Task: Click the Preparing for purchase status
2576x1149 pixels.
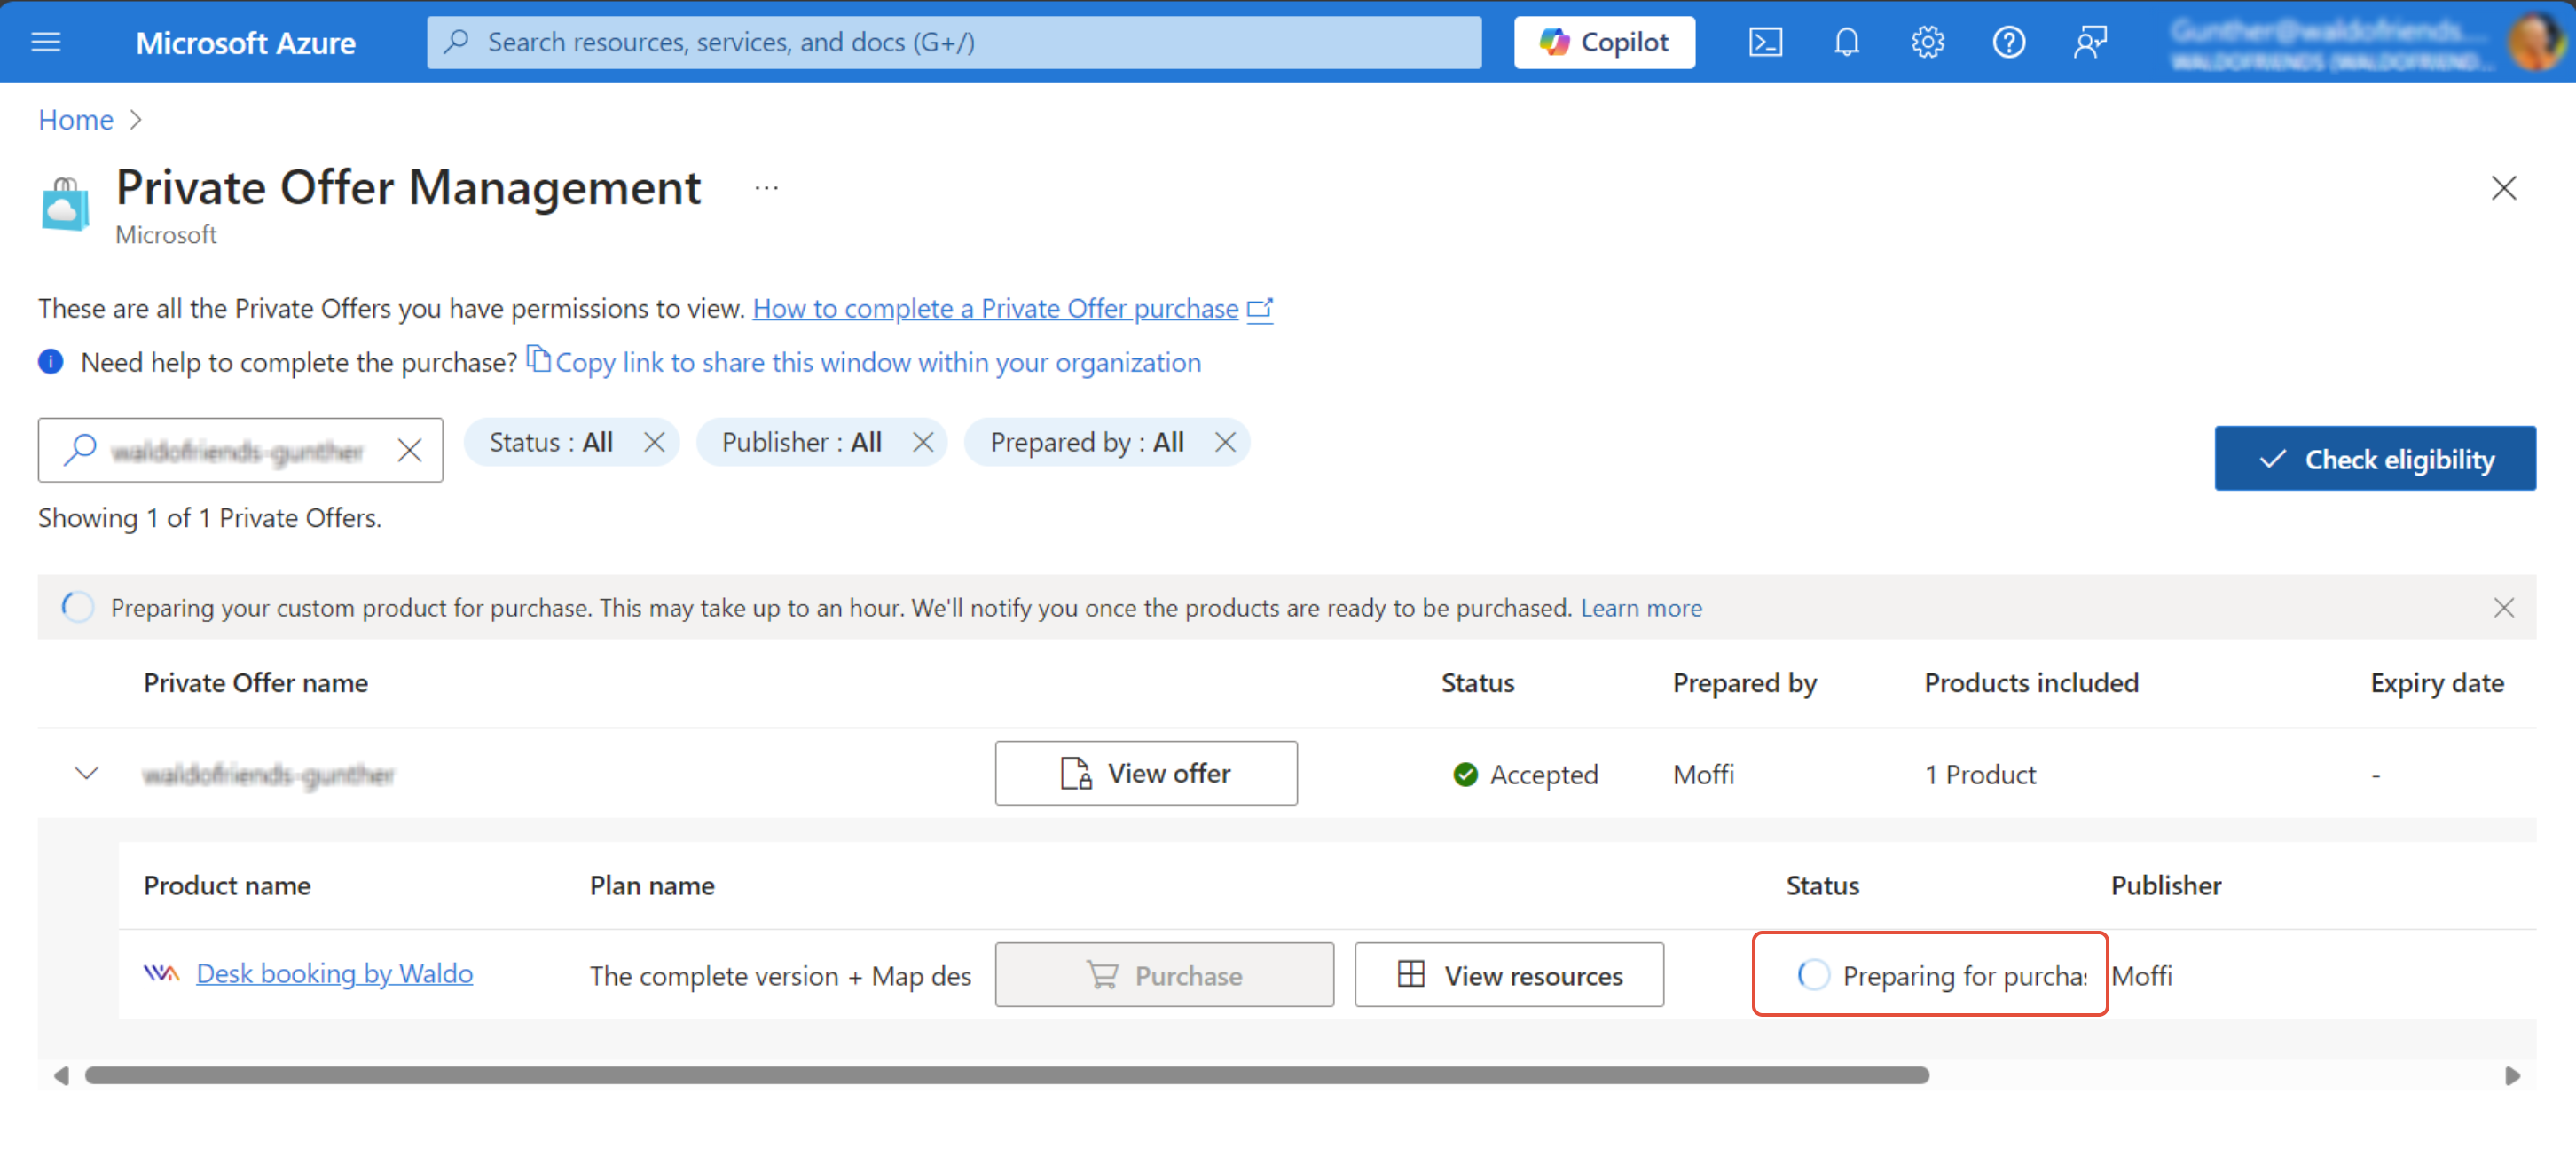Action: [x=1940, y=974]
